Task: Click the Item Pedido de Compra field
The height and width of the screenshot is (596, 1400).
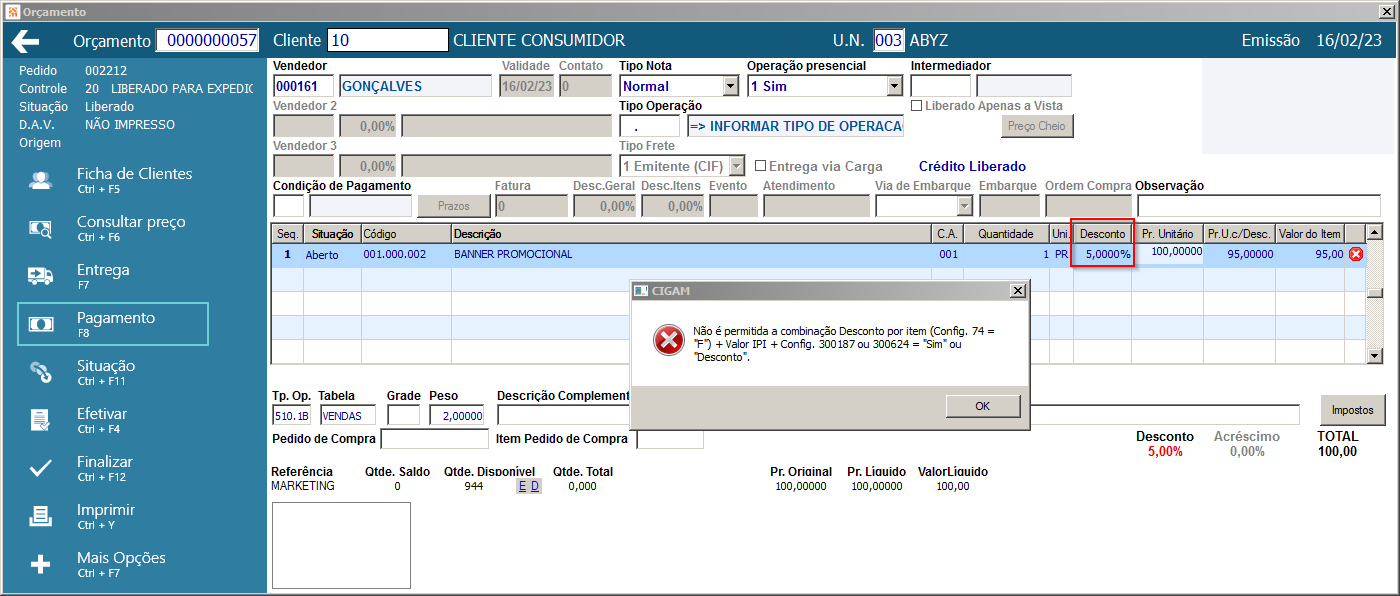Action: click(x=670, y=439)
